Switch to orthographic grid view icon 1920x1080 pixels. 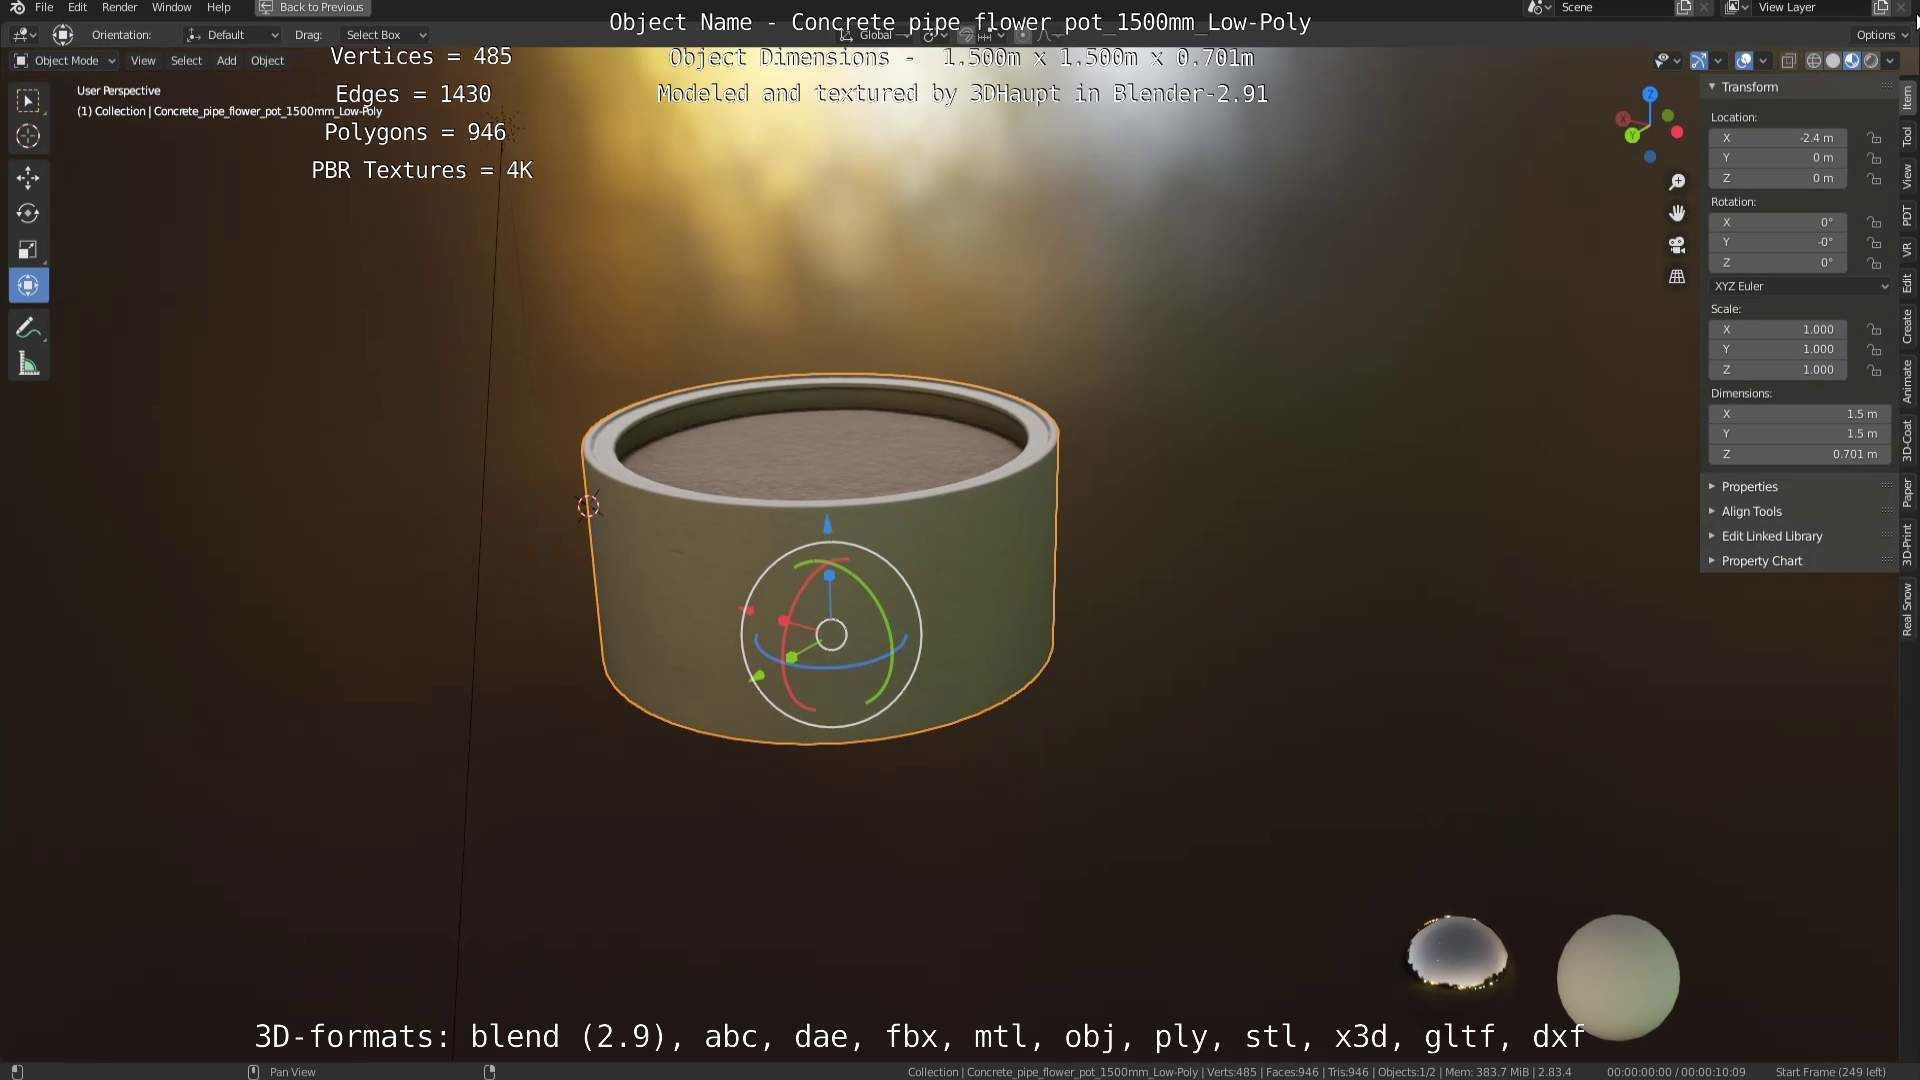tap(1677, 277)
